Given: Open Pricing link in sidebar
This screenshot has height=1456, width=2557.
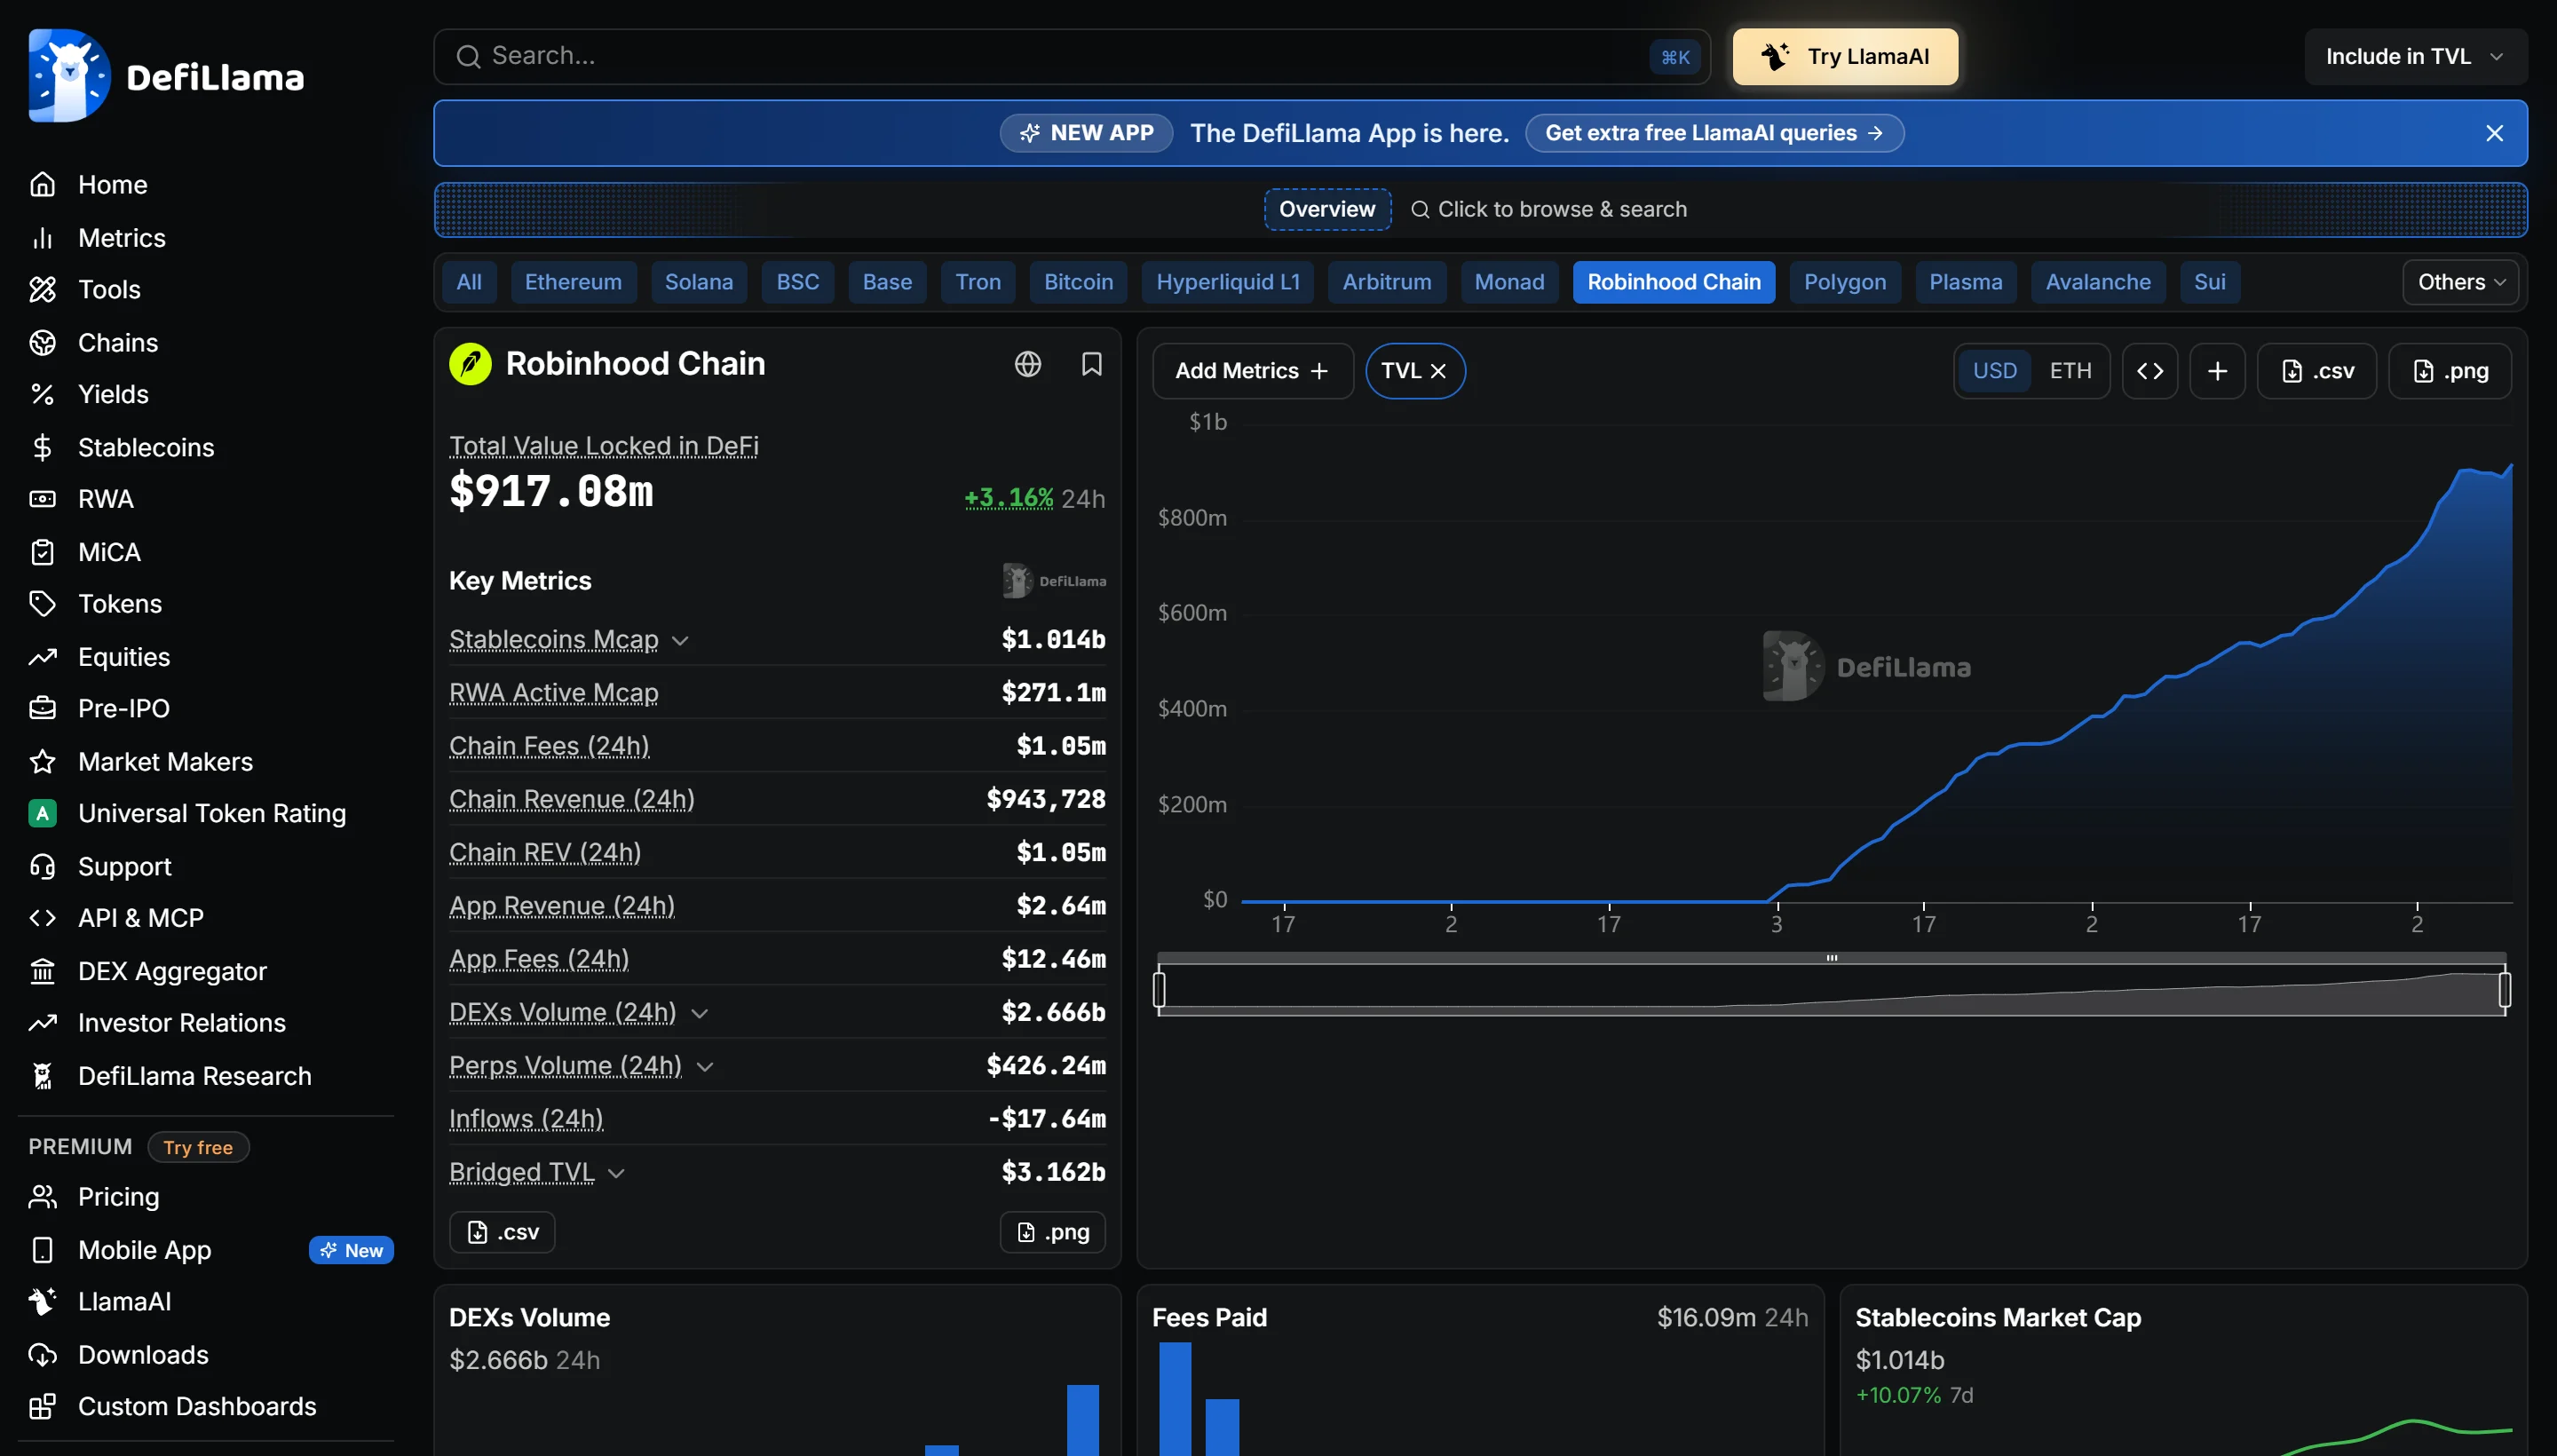Looking at the screenshot, I should [x=118, y=1197].
